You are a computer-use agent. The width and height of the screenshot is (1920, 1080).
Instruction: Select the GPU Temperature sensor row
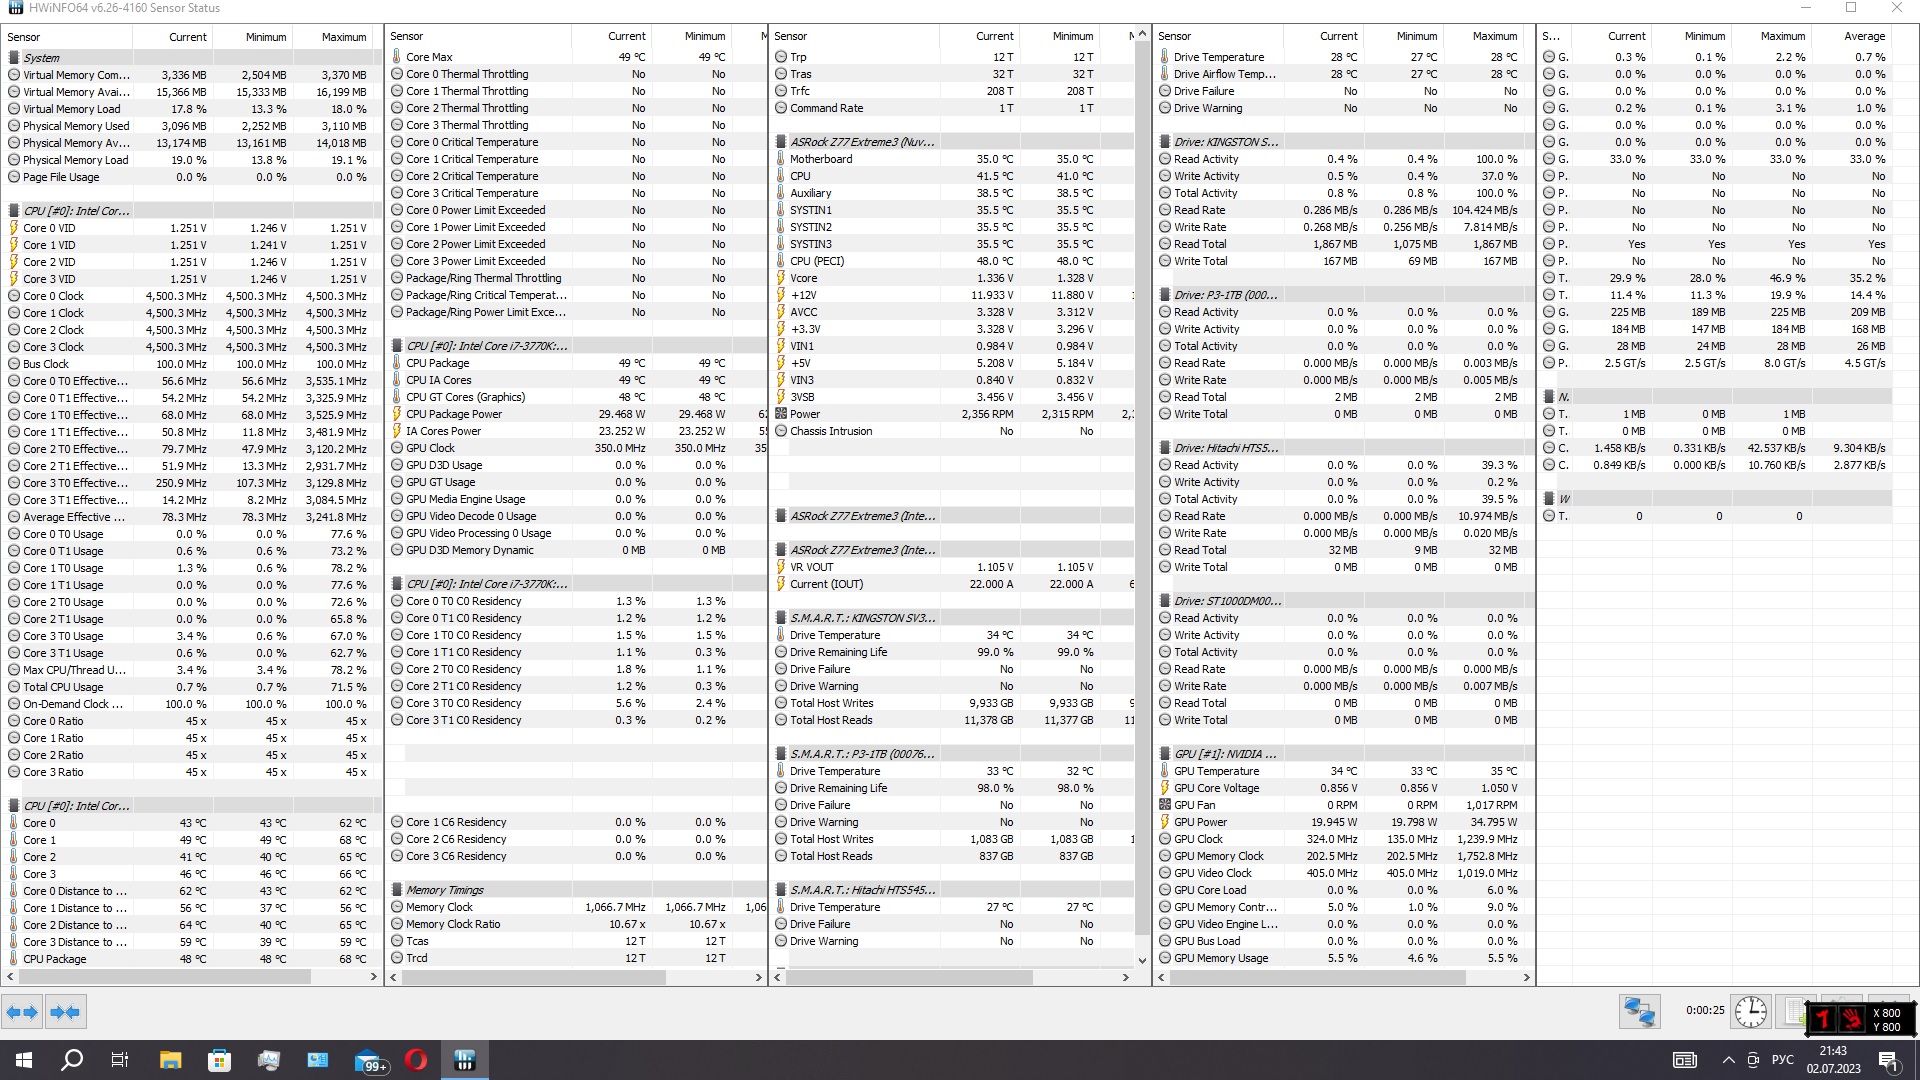[1216, 771]
